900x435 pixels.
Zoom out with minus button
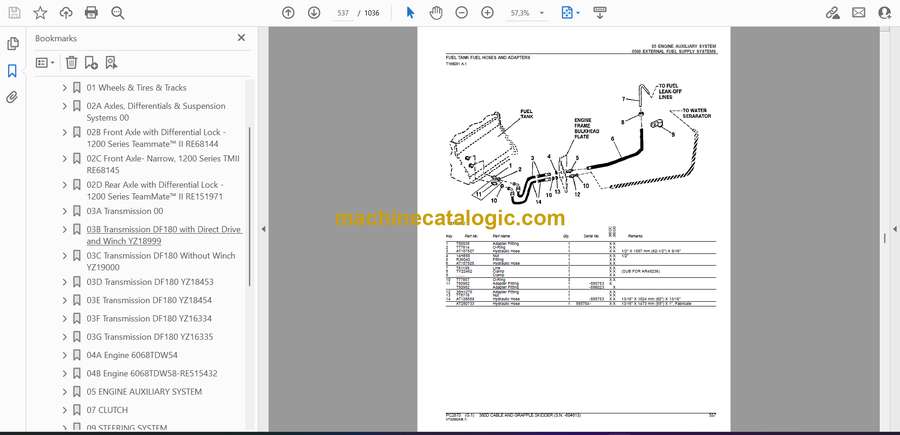[x=461, y=13]
